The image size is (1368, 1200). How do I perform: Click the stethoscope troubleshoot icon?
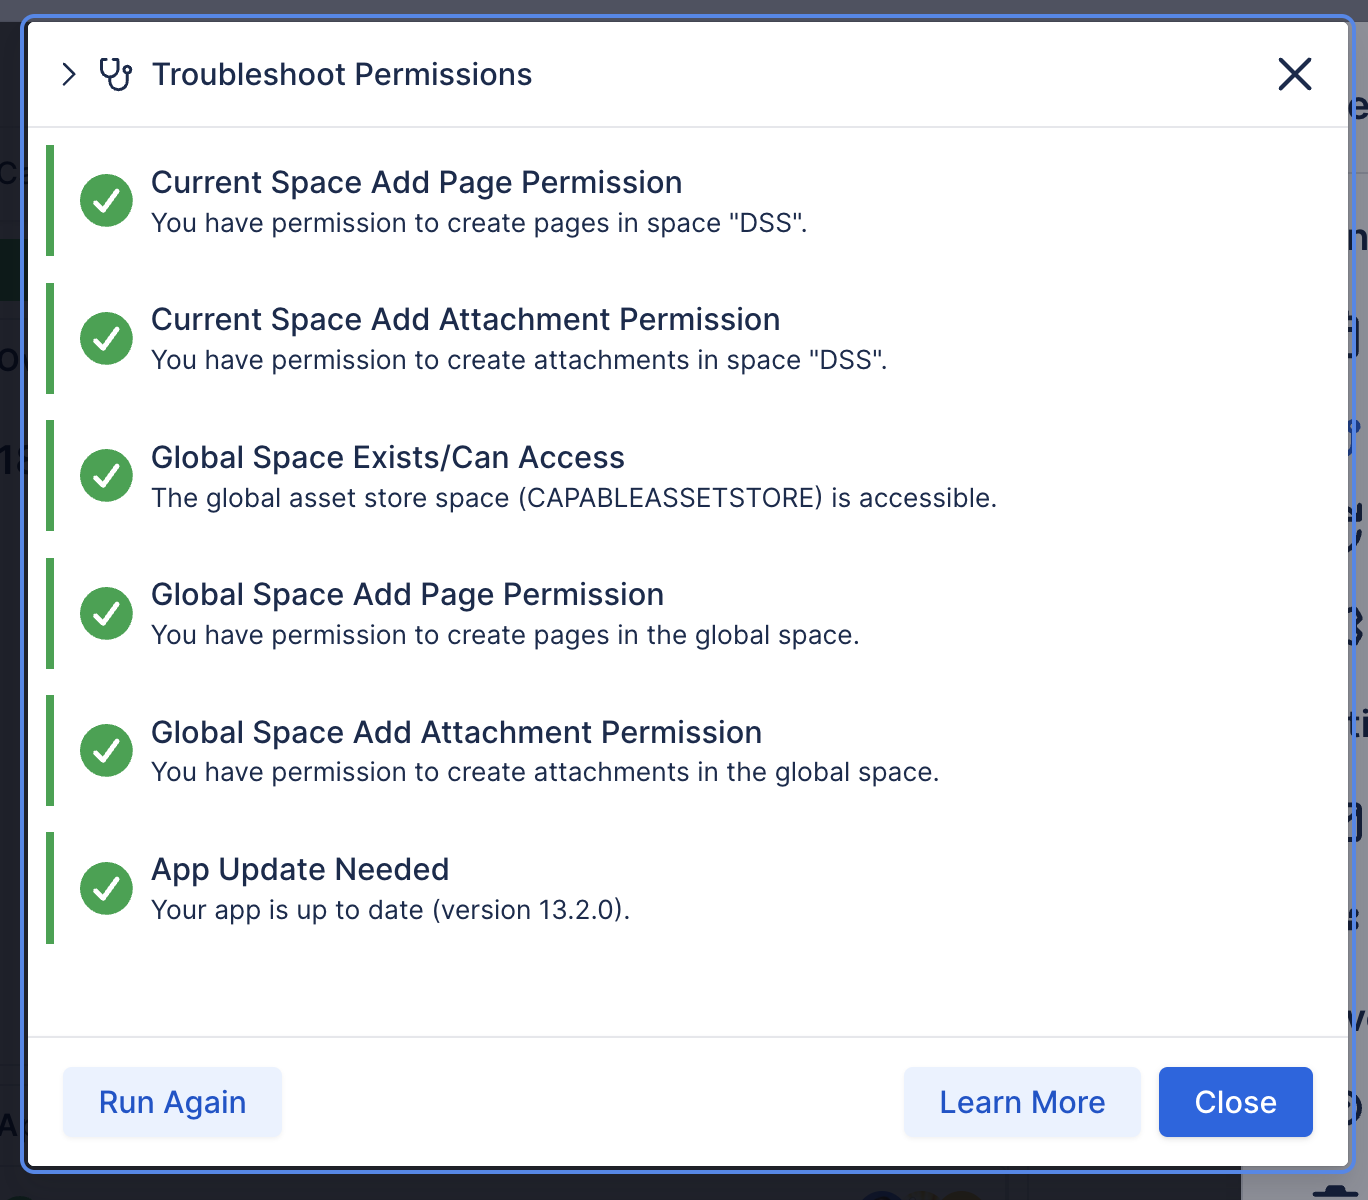pyautogui.click(x=115, y=75)
